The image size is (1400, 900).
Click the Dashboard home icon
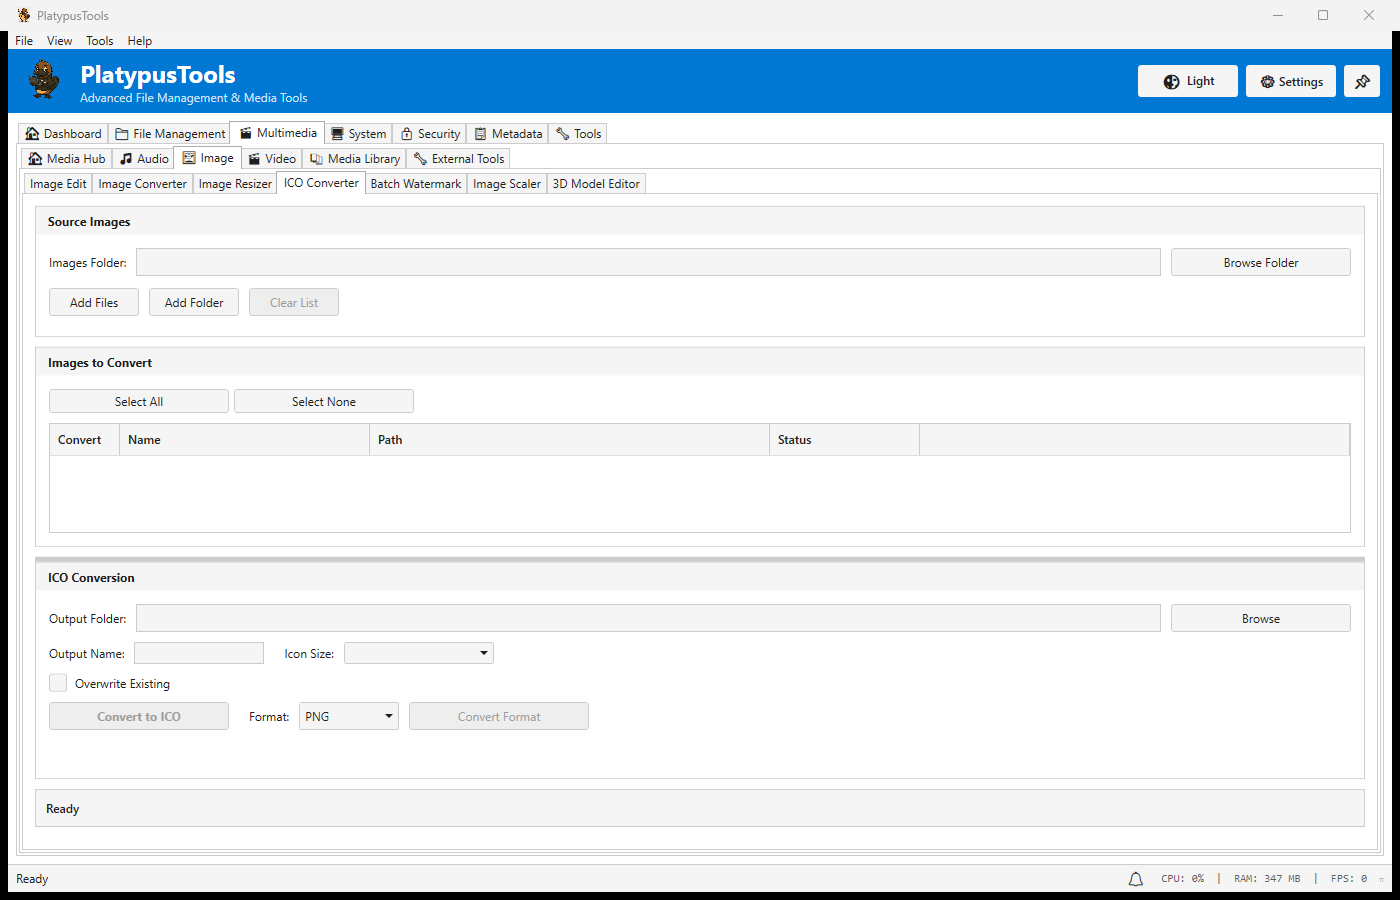tap(30, 133)
